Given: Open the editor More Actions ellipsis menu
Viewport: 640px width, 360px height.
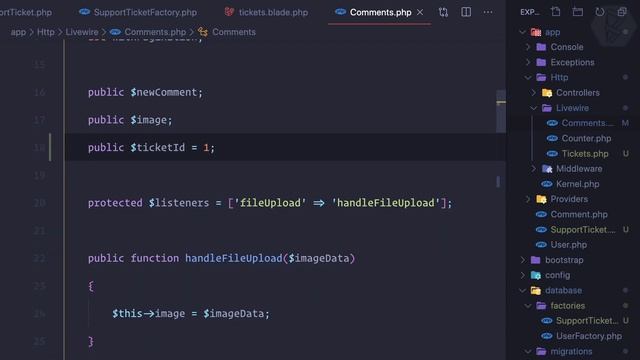Looking at the screenshot, I should pos(488,12).
